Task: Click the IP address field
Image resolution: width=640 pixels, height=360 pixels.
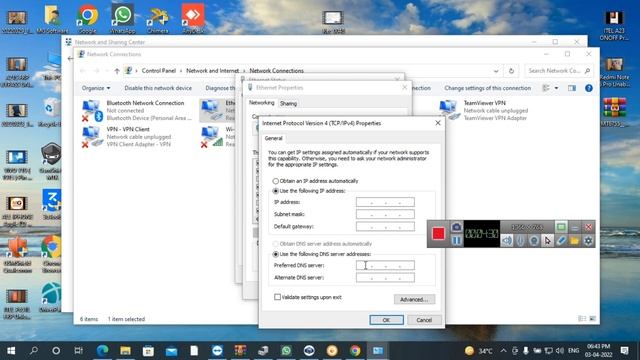Action: click(x=385, y=202)
